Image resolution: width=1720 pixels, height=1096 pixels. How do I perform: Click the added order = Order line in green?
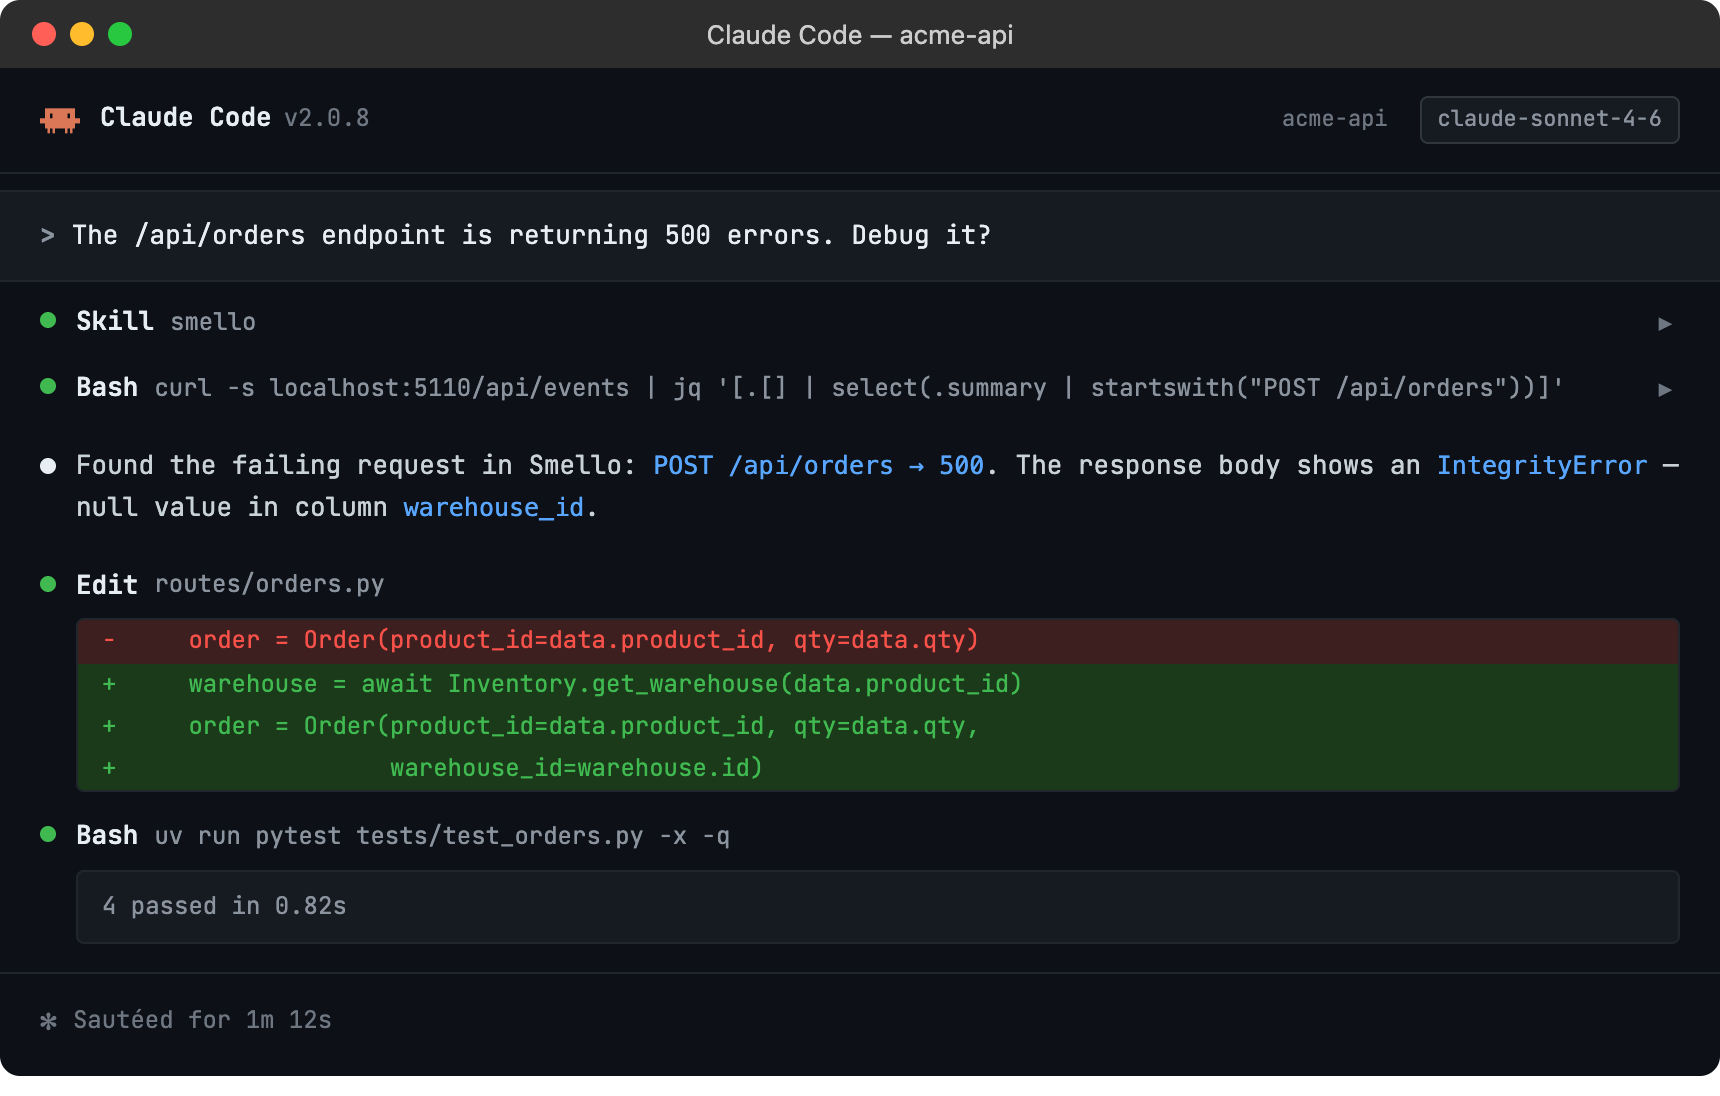(x=878, y=726)
